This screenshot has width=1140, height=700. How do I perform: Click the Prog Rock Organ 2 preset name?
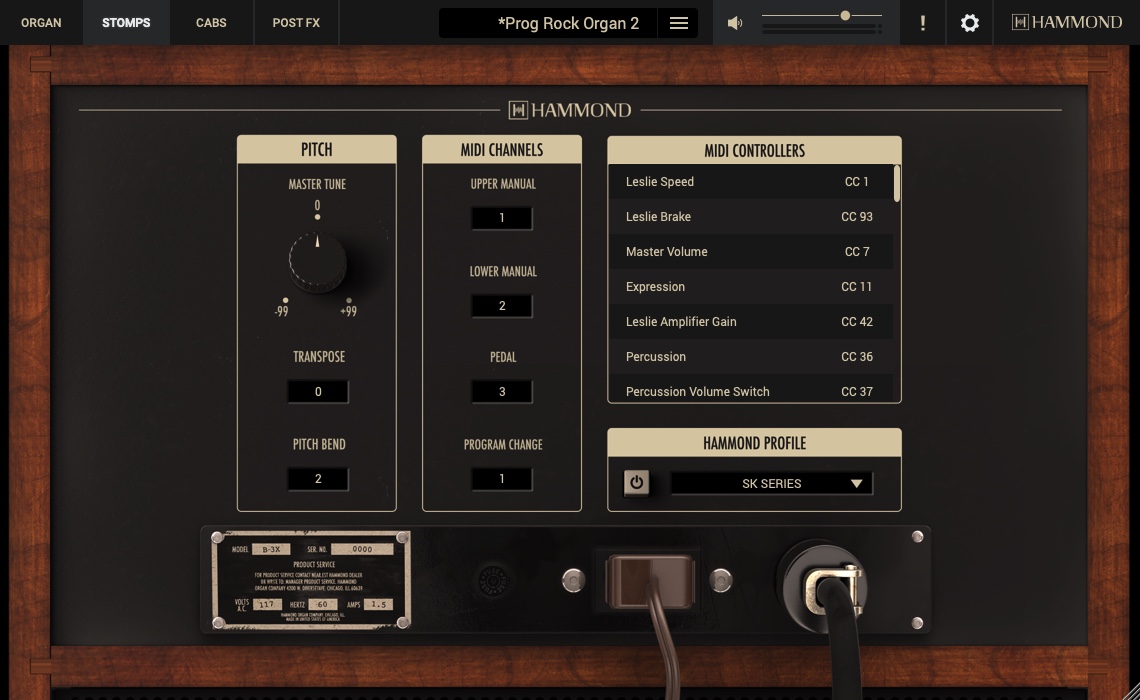click(569, 23)
